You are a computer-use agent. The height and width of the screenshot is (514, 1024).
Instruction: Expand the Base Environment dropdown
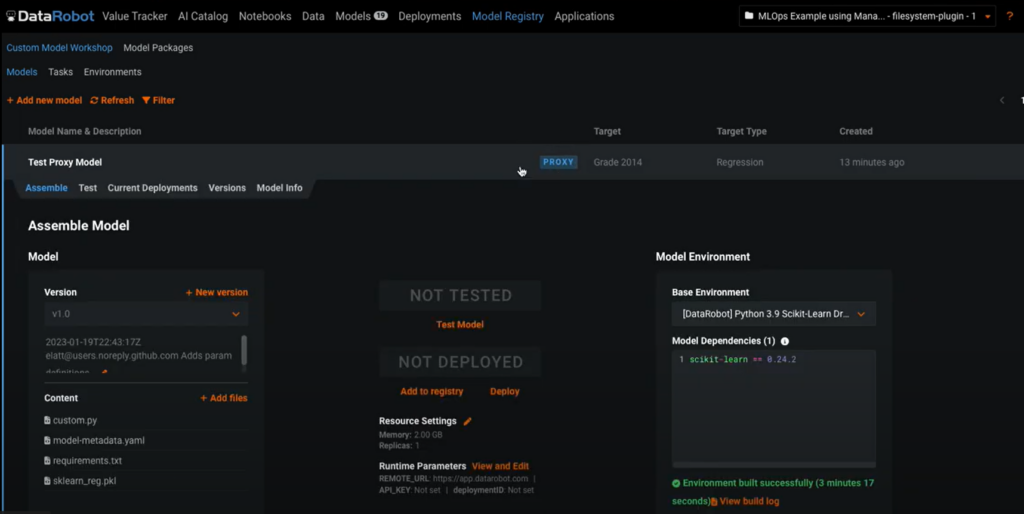click(773, 314)
